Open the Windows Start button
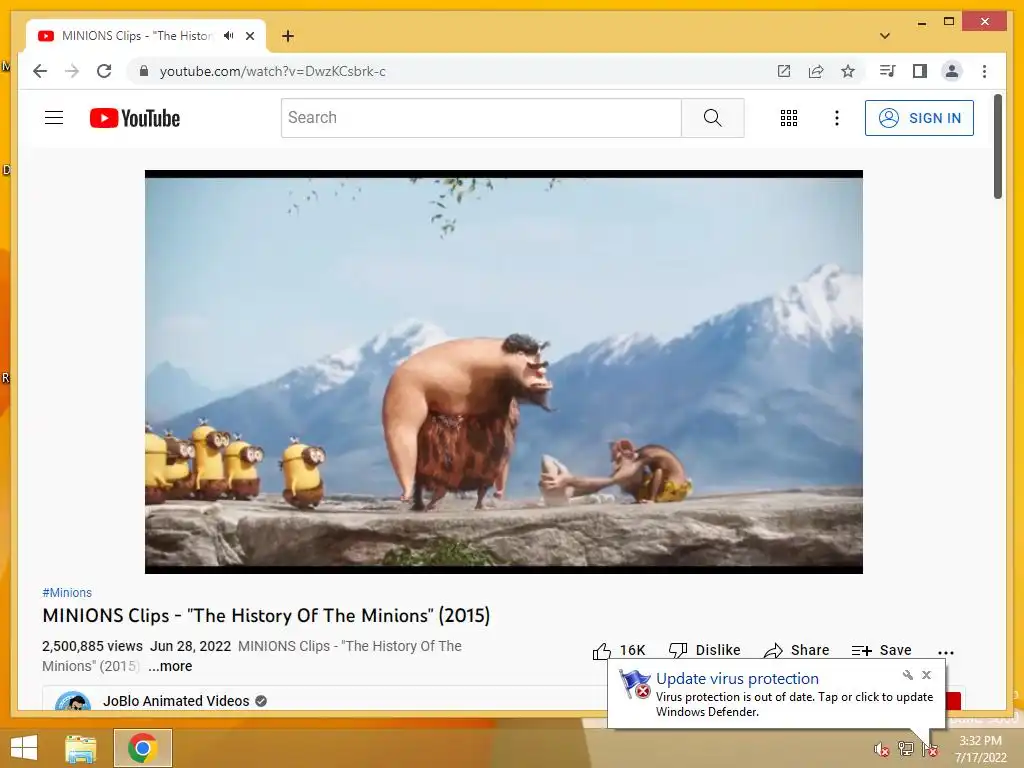Viewport: 1024px width, 768px height. pyautogui.click(x=24, y=748)
